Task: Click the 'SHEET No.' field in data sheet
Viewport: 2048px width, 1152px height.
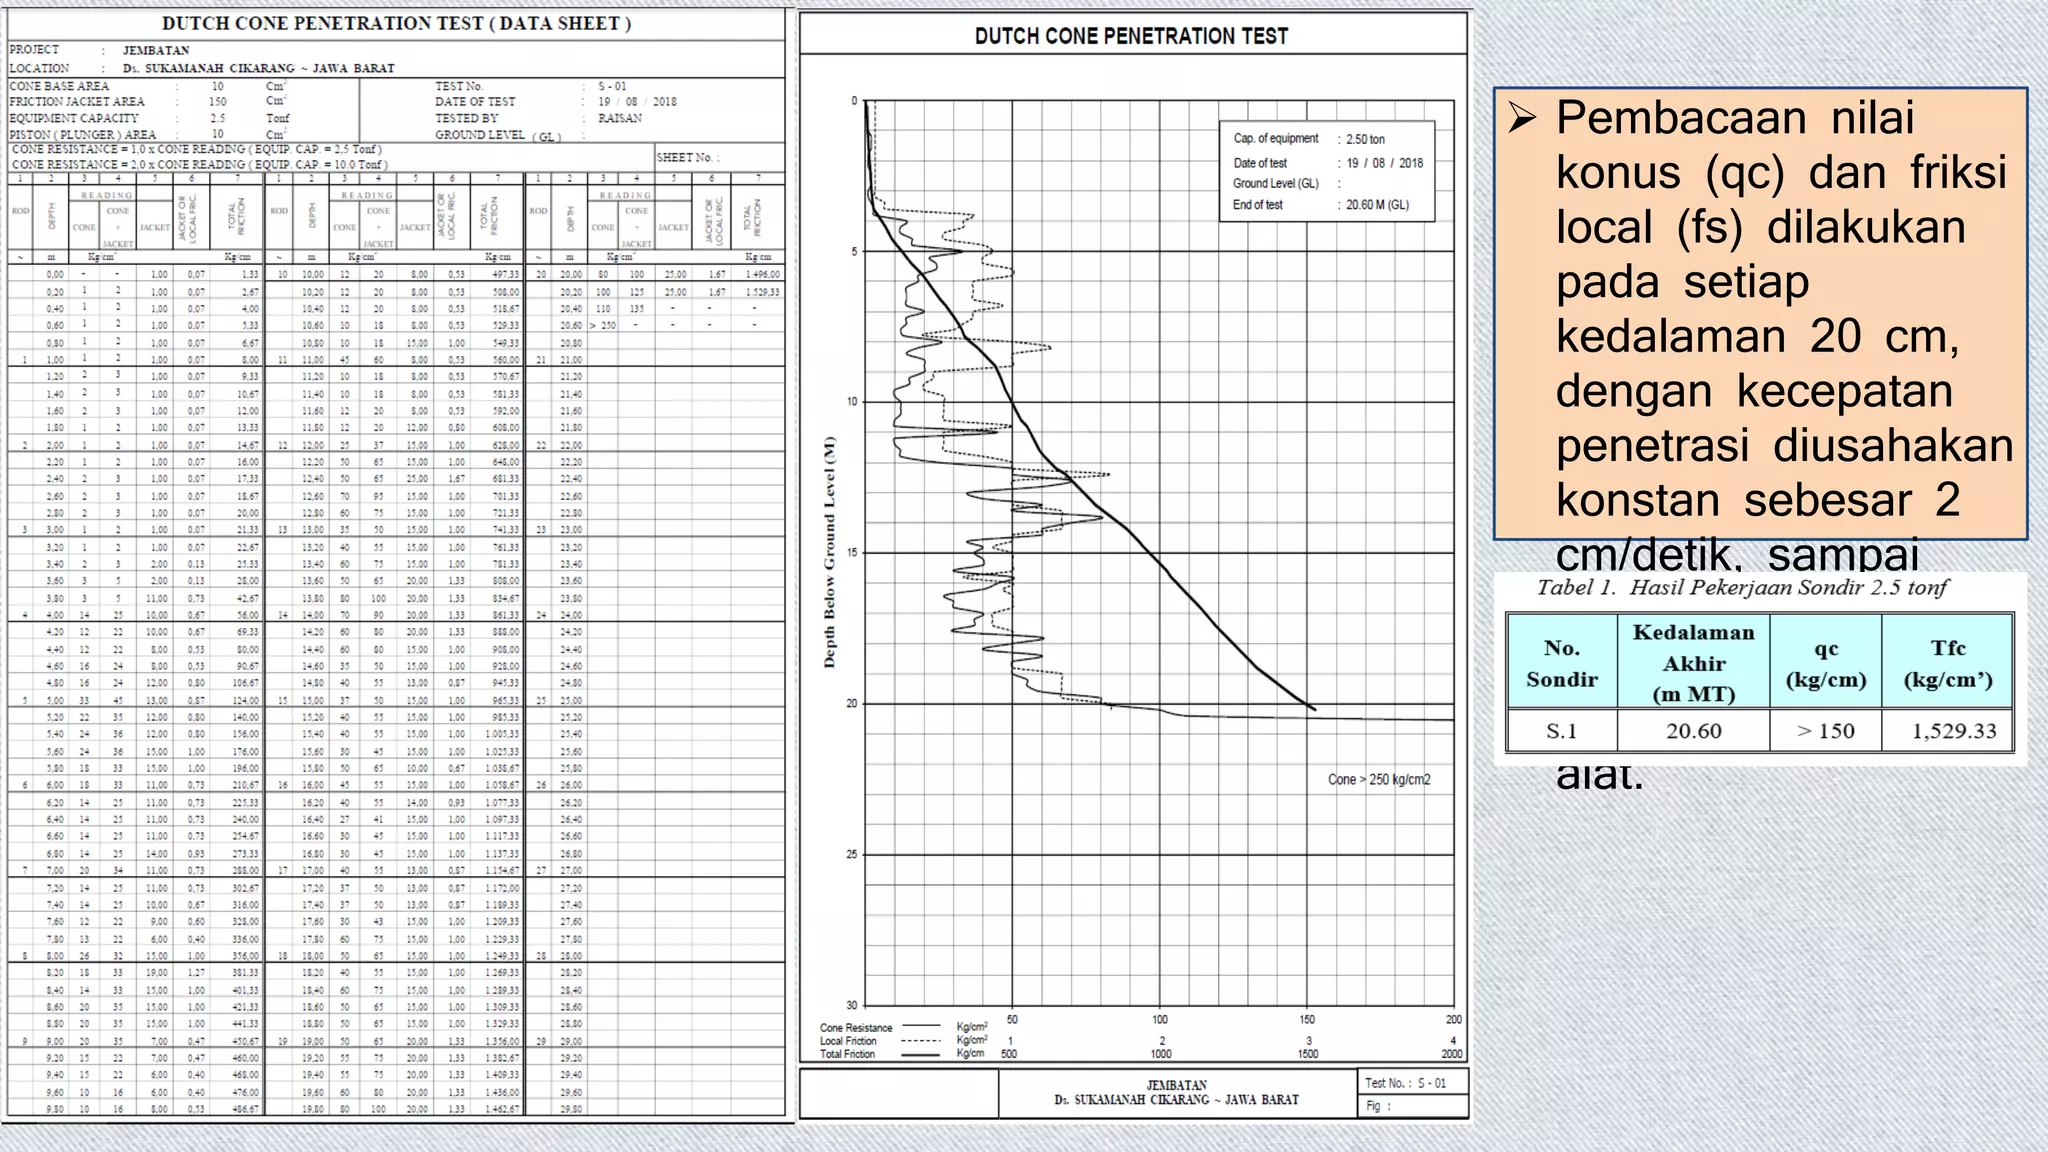Action: point(688,157)
